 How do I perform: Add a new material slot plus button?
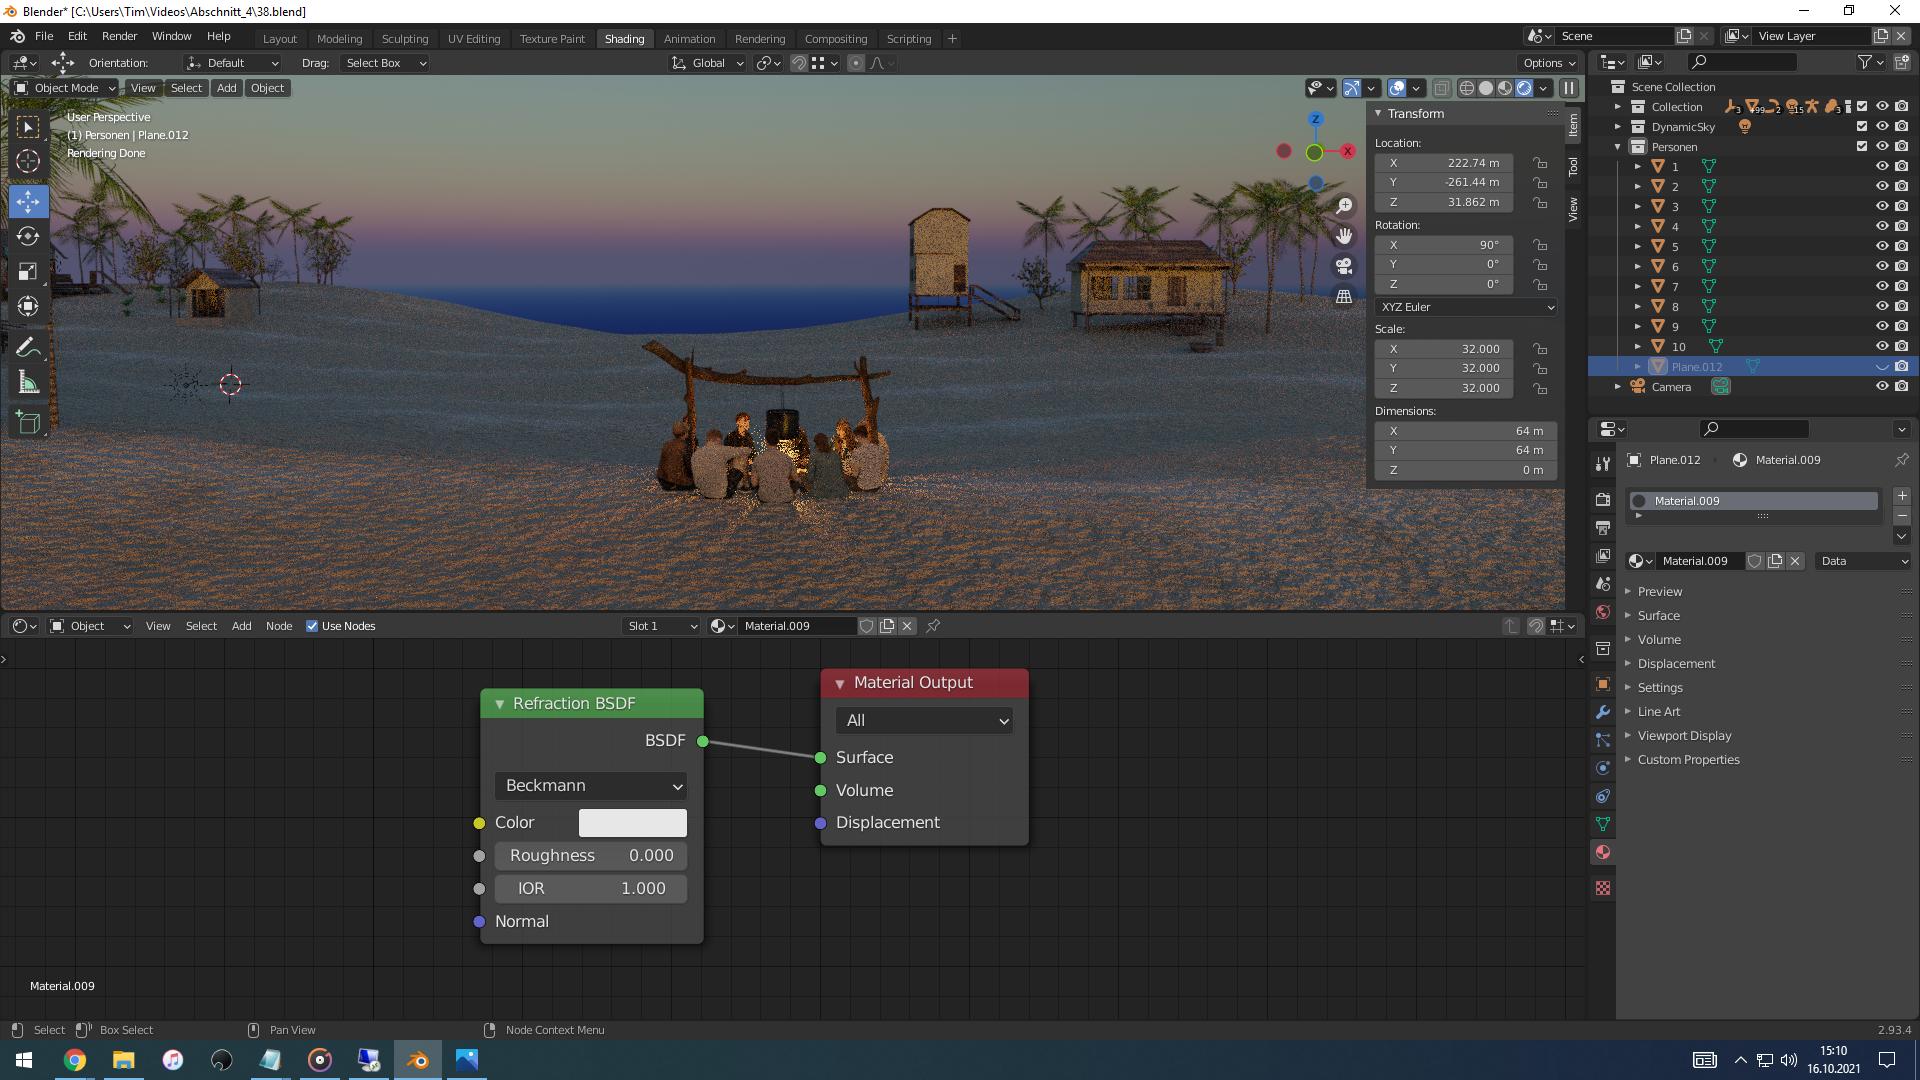[x=1901, y=497]
